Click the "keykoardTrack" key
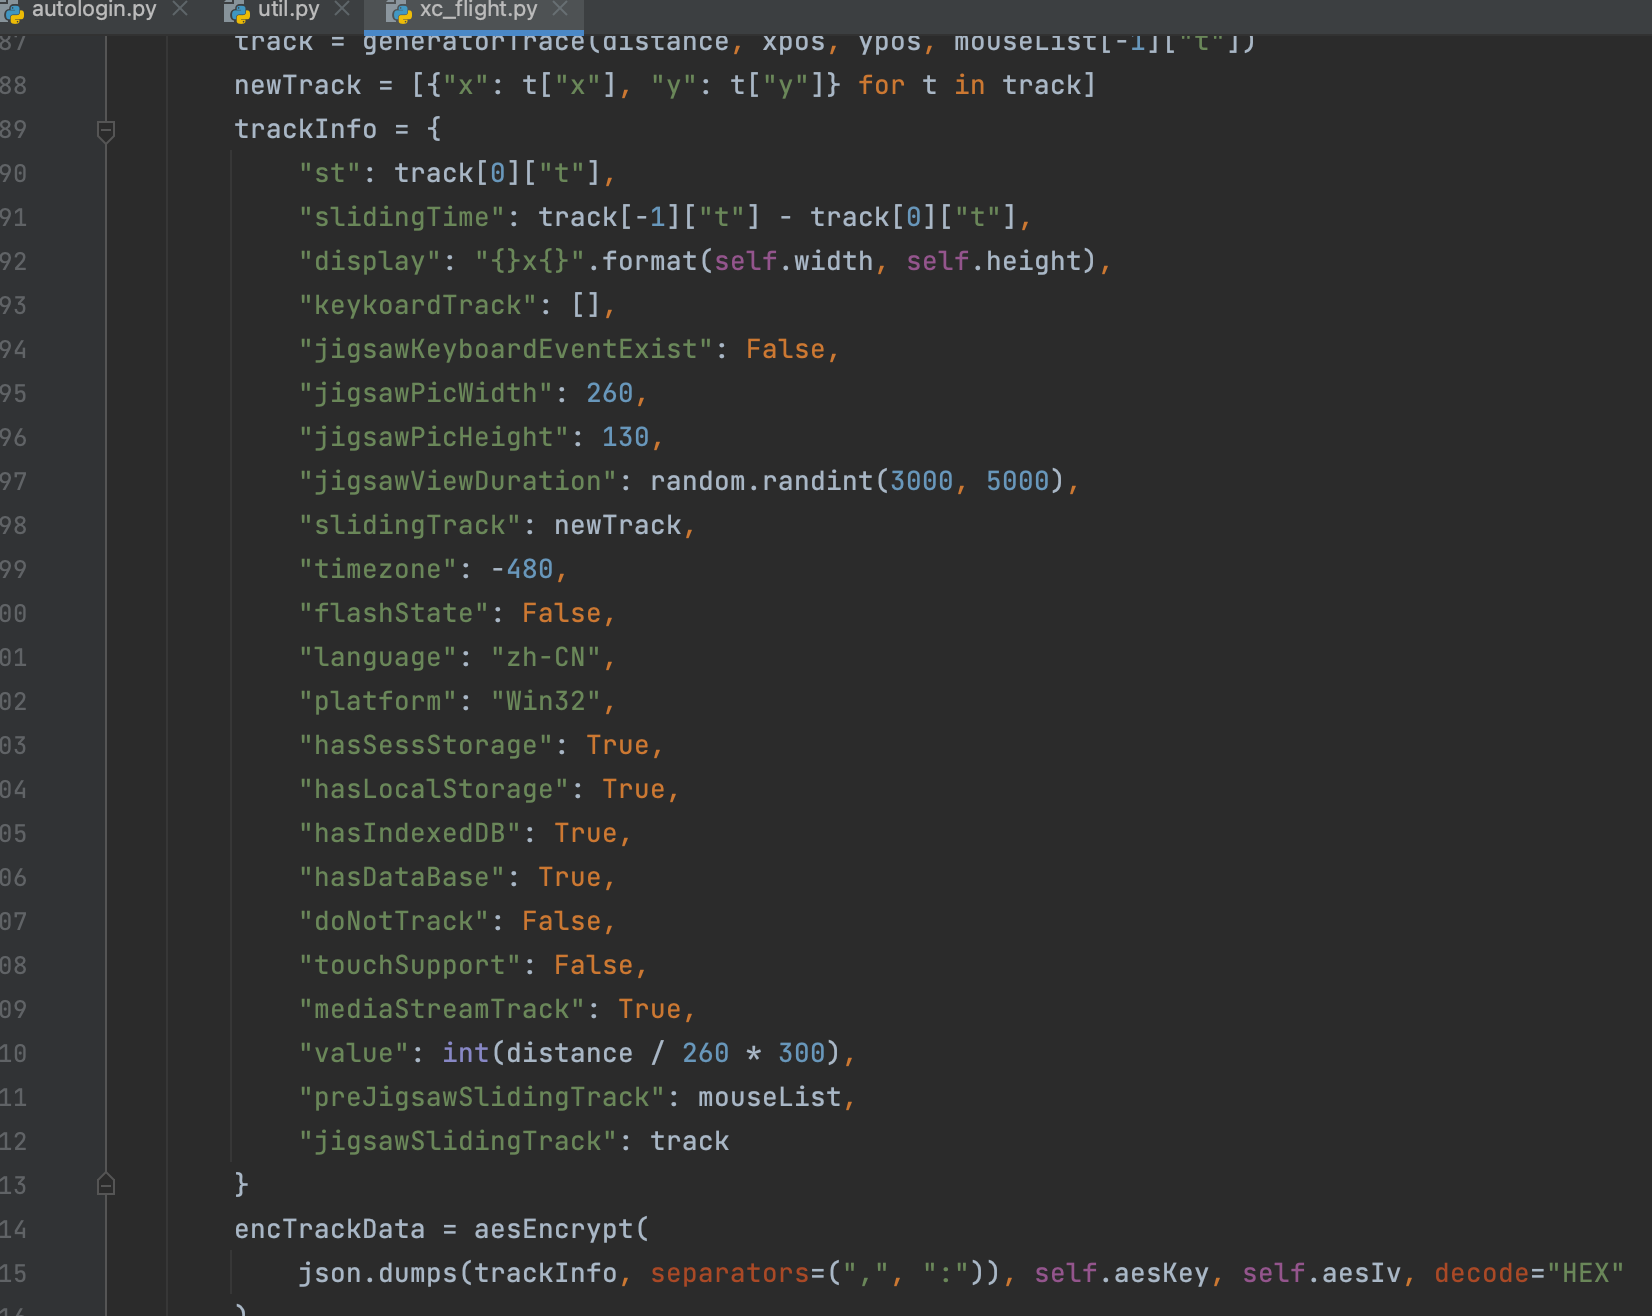This screenshot has width=1652, height=1316. [x=418, y=305]
